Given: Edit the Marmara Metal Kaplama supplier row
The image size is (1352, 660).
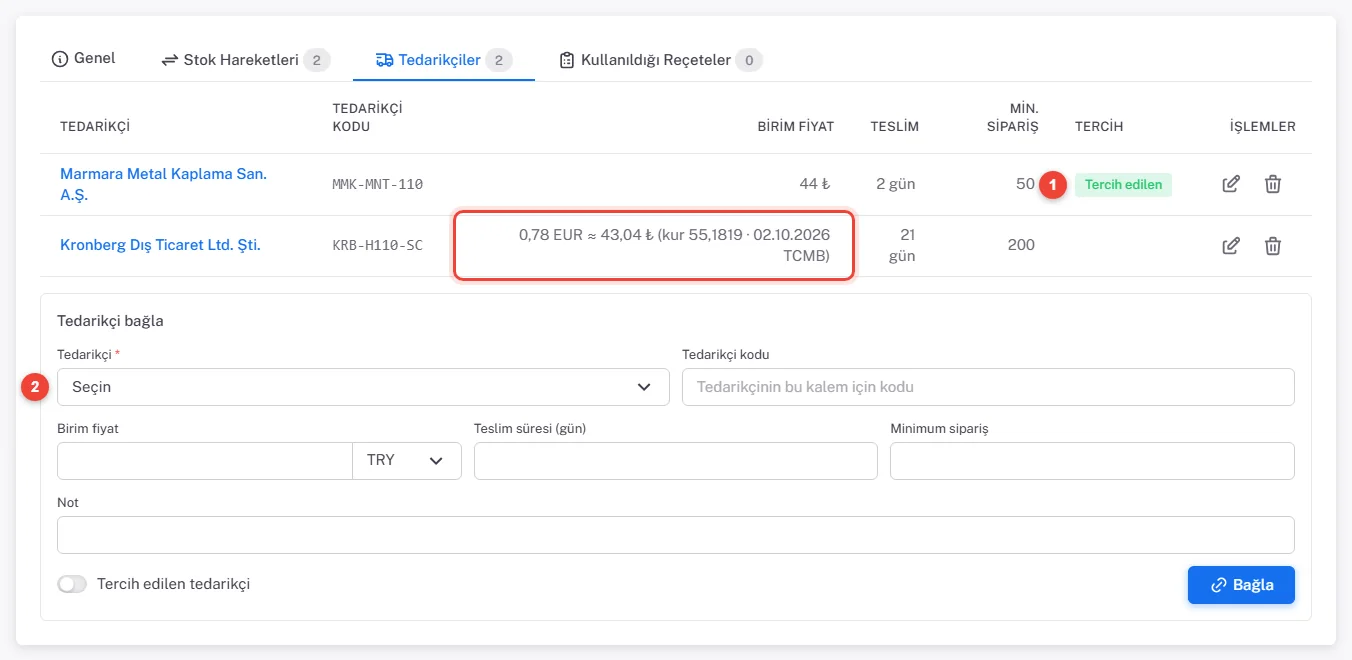Looking at the screenshot, I should 1231,184.
